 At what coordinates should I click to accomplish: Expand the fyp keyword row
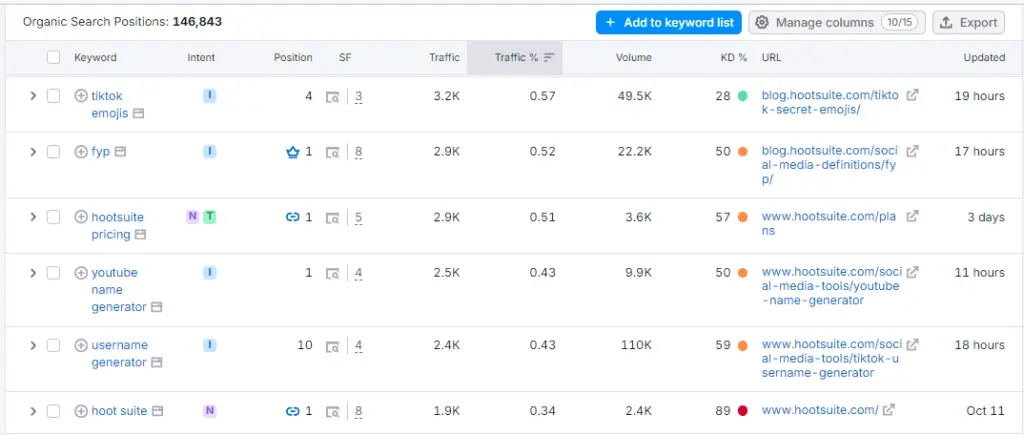[32, 152]
